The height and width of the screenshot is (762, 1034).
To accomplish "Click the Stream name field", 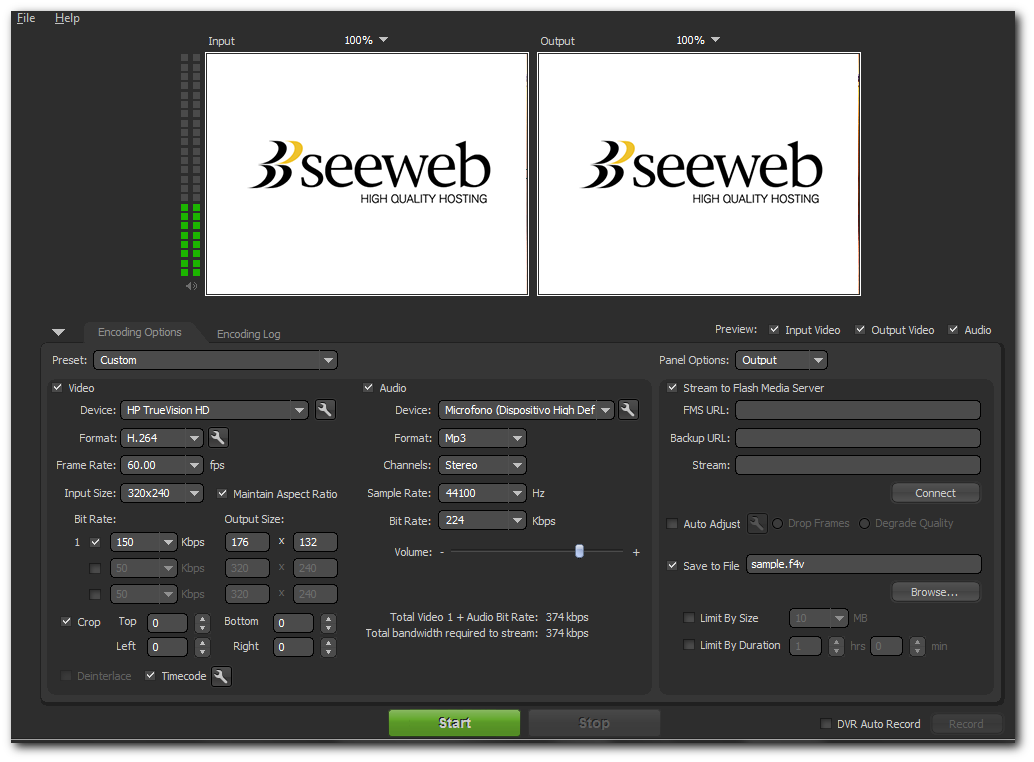I will [858, 465].
